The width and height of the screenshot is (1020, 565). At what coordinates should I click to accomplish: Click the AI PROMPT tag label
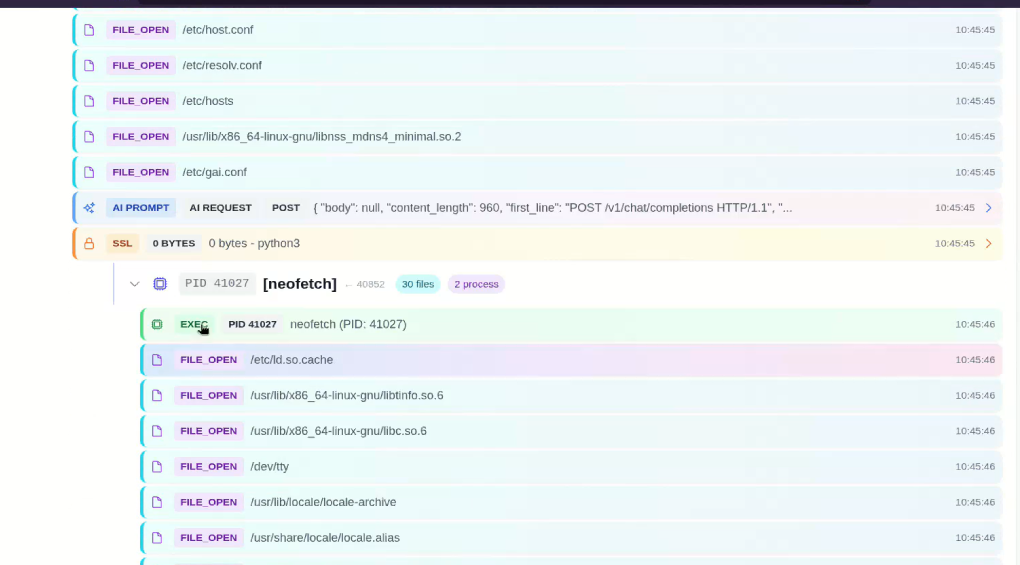[x=141, y=208]
